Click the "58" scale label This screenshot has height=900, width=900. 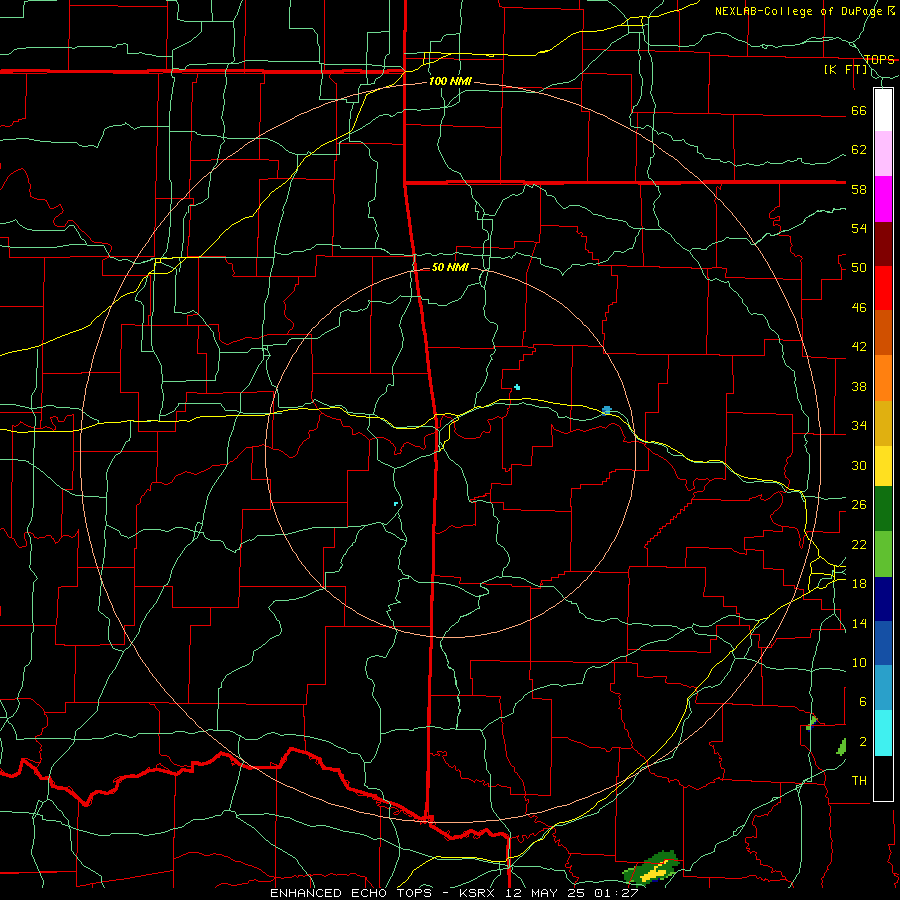point(859,189)
